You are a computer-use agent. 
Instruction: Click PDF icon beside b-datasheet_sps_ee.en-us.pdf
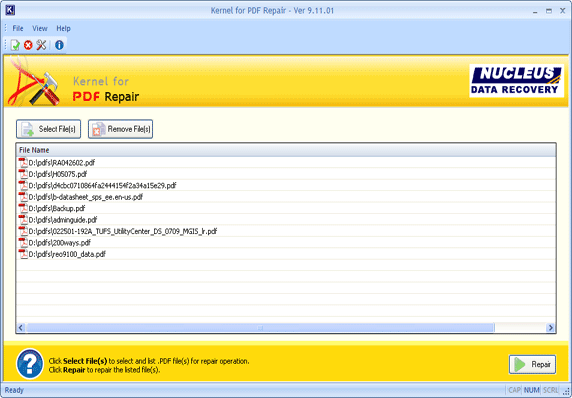pos(23,197)
